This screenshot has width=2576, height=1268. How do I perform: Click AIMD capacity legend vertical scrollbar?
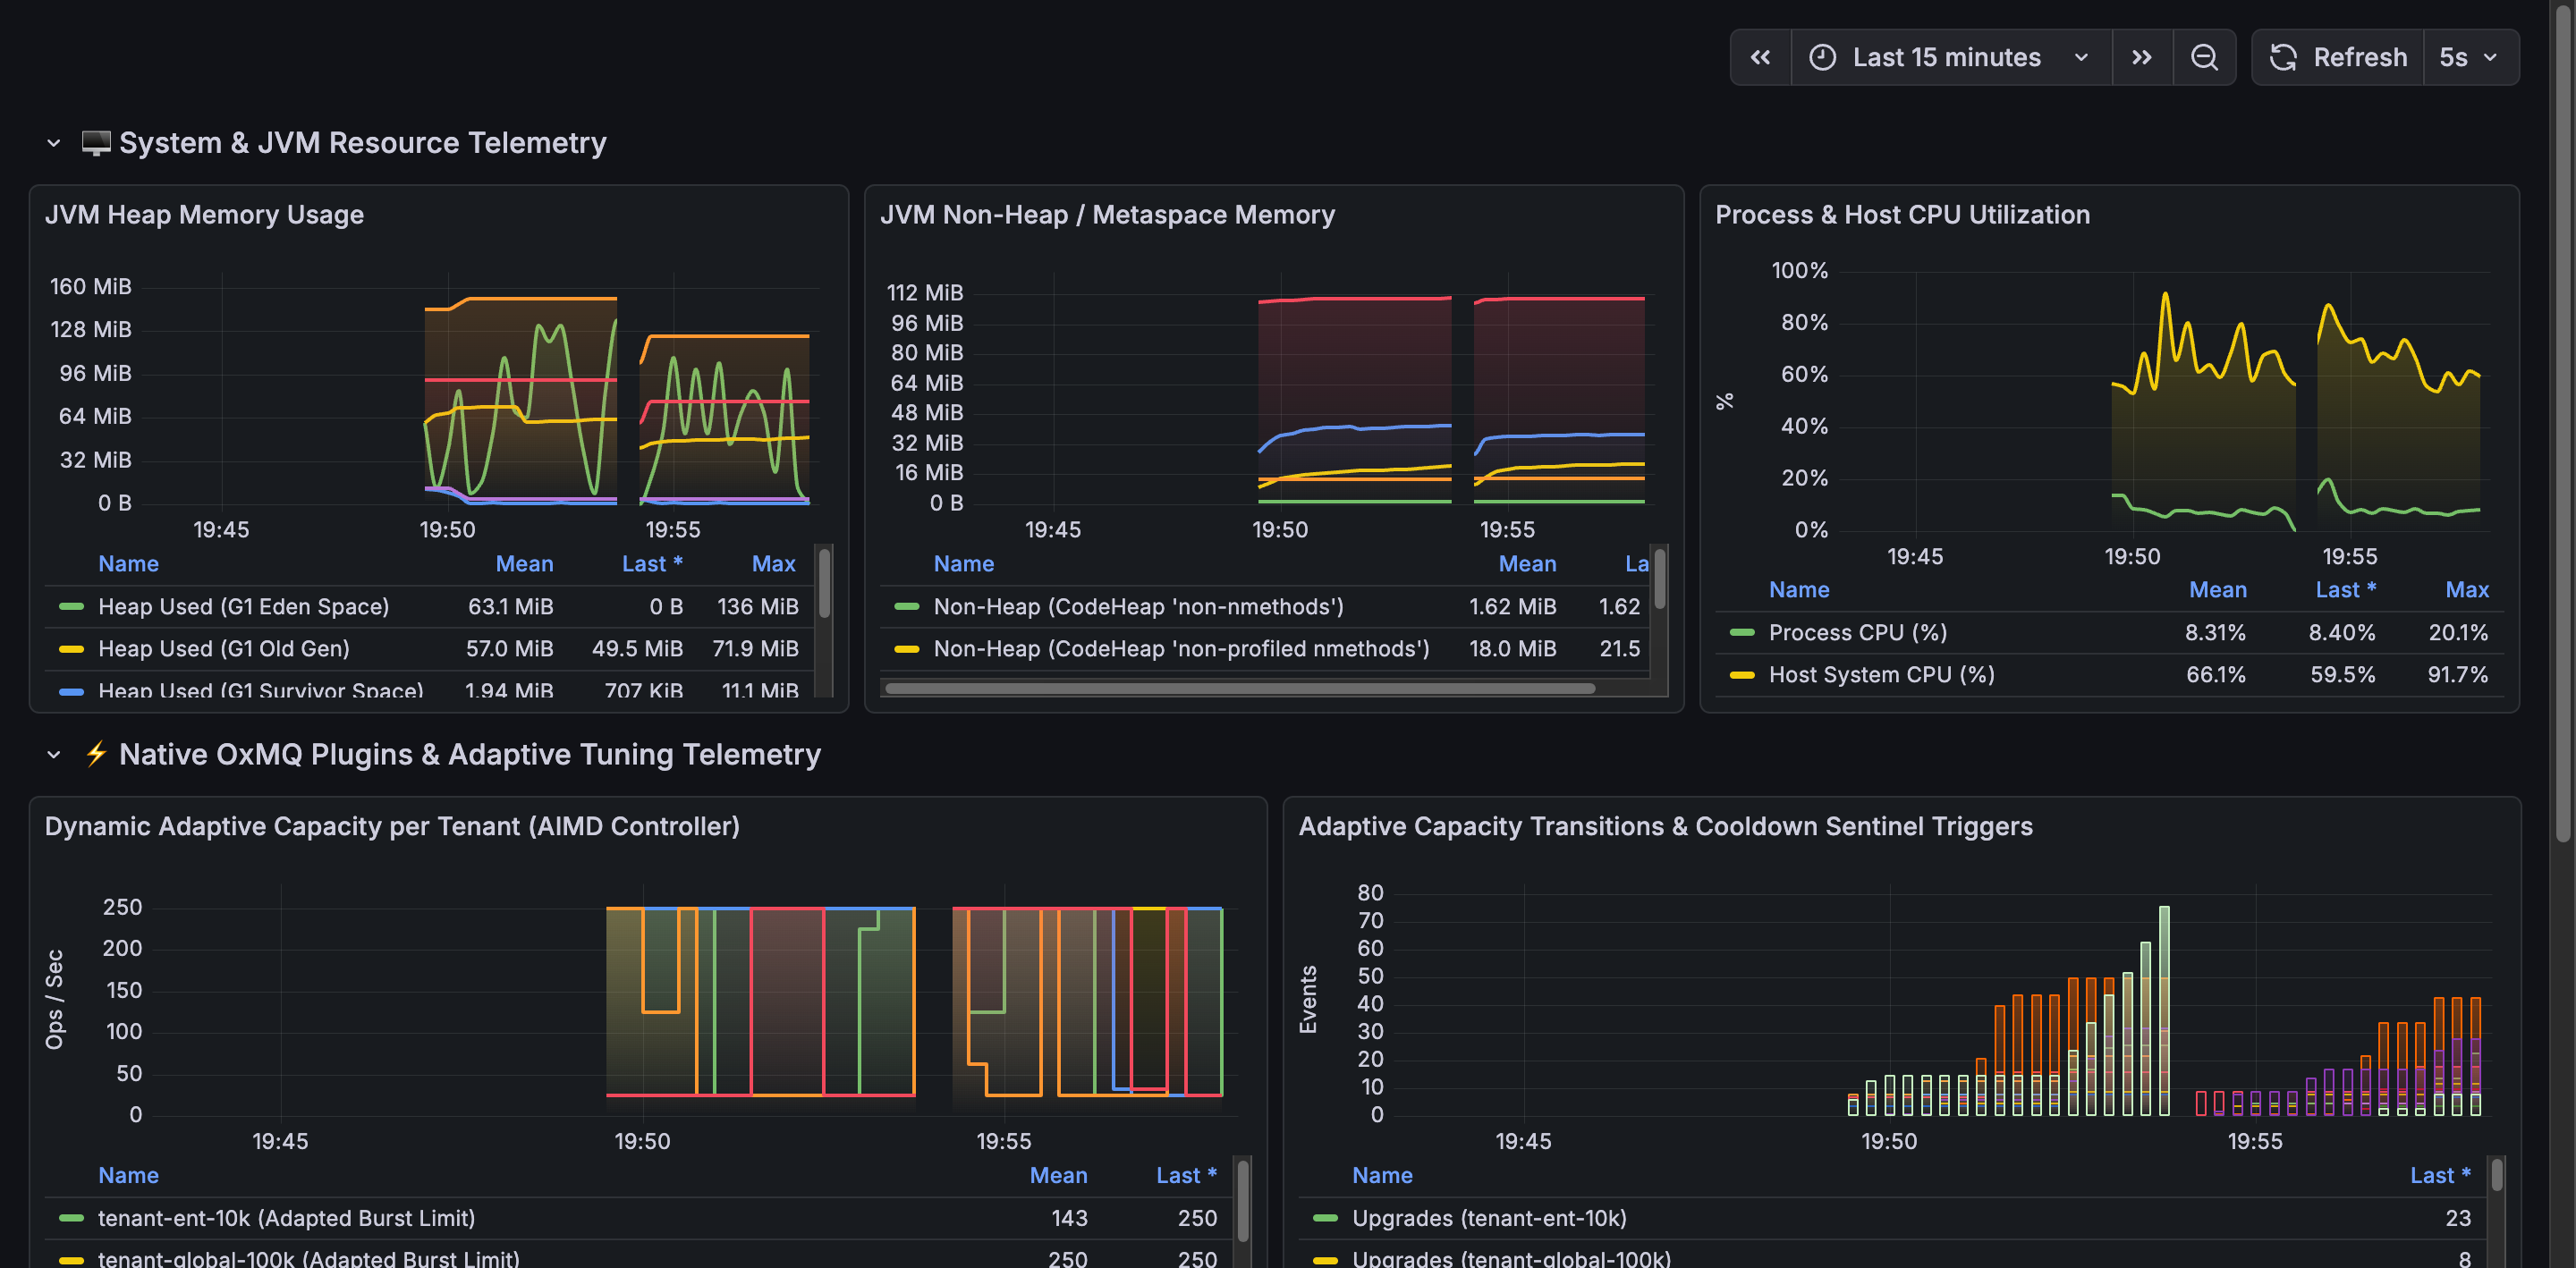tap(1243, 1200)
